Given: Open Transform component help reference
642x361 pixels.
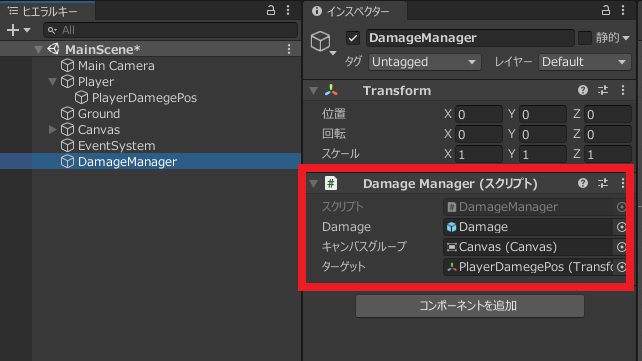Looking at the screenshot, I should click(583, 90).
